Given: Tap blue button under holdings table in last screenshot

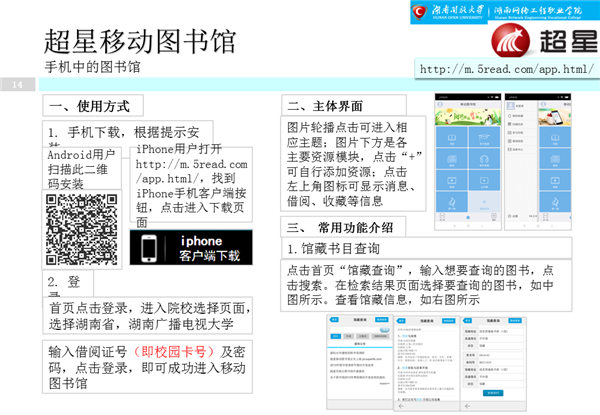Looking at the screenshot, I should [x=493, y=393].
